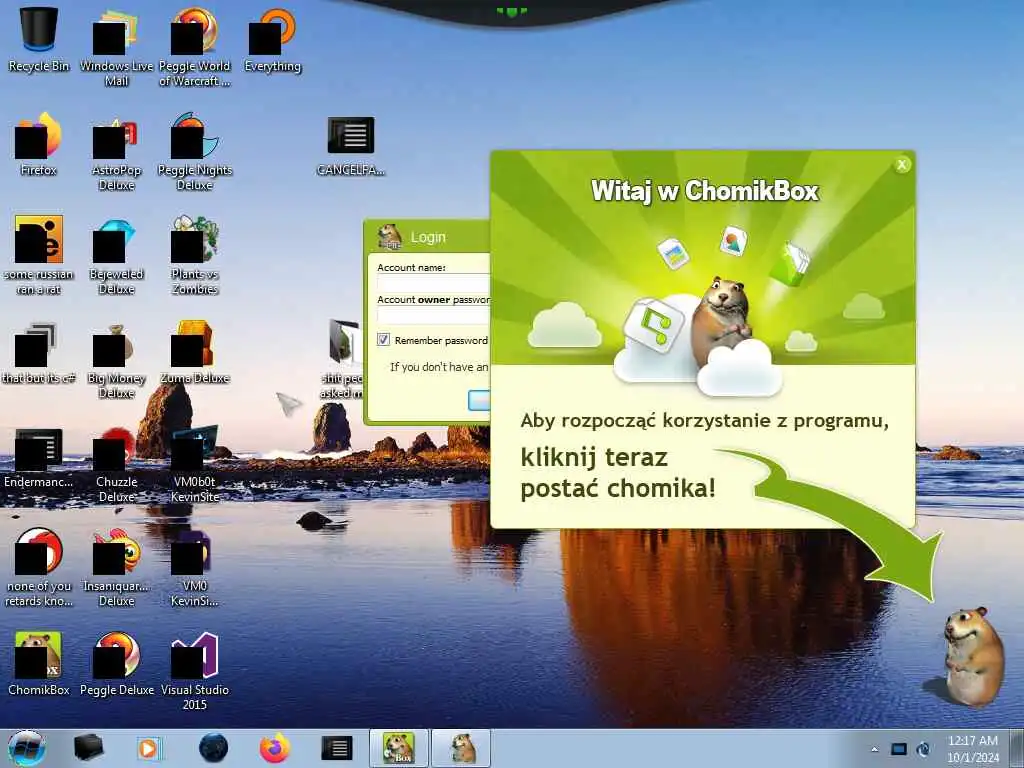Screen dimensions: 1024x768
Task: Select the 'that but its c#' icon
Action: tap(39, 353)
